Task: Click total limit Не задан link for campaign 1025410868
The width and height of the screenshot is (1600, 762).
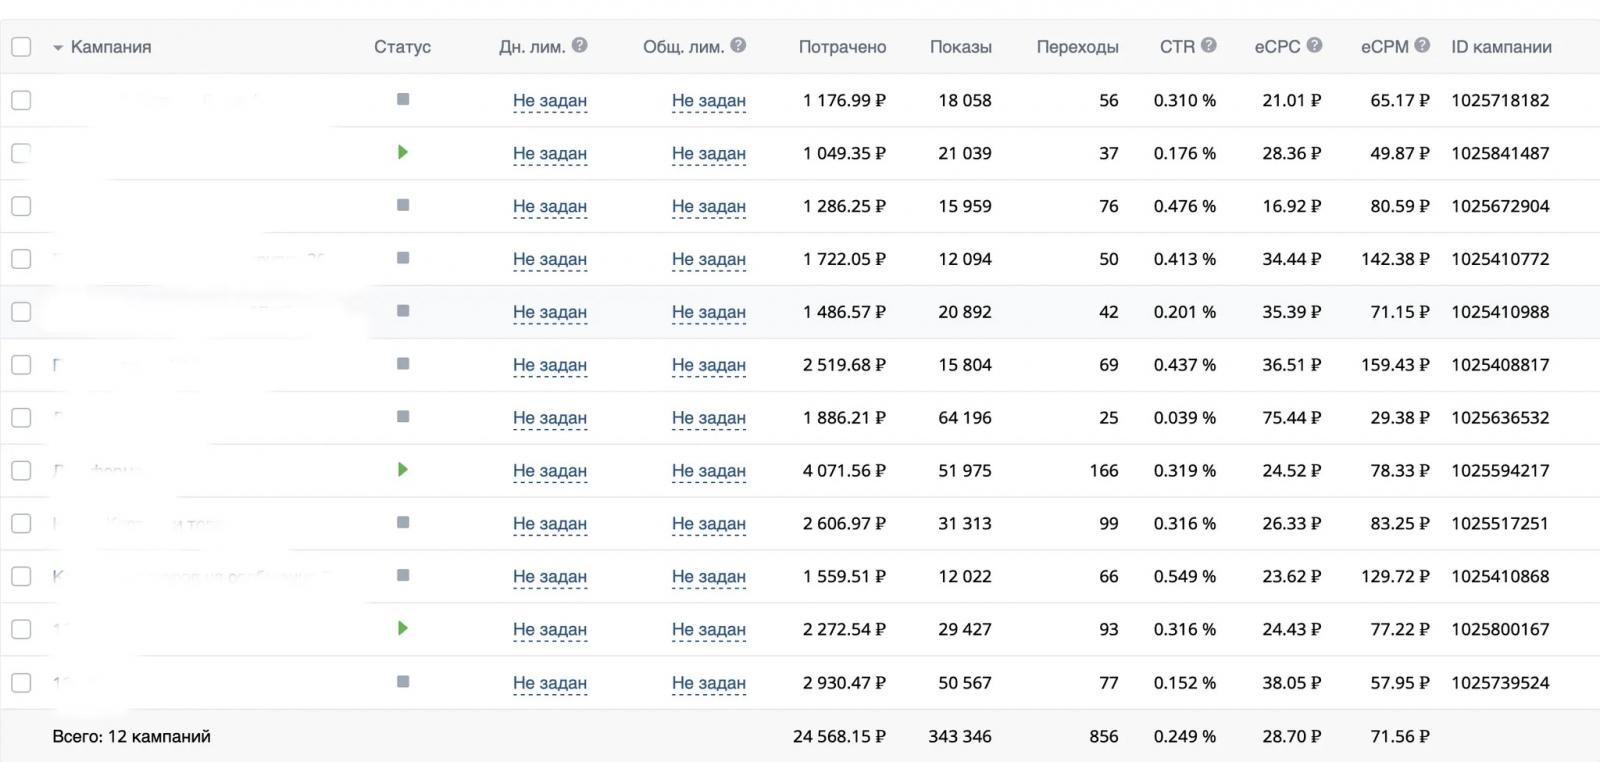Action: [x=708, y=577]
